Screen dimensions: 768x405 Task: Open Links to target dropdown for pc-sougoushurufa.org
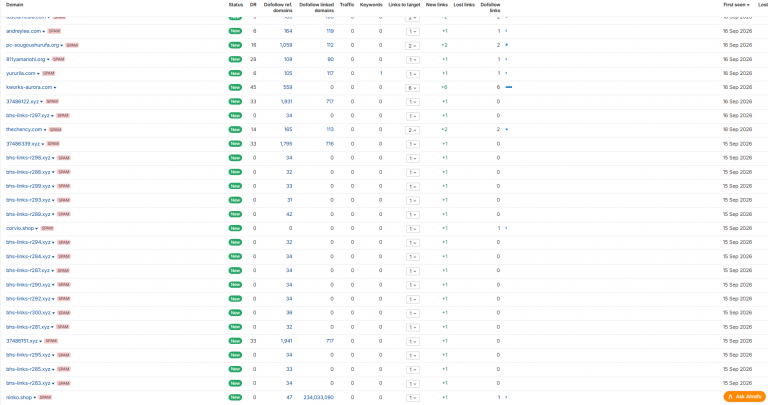click(412, 46)
